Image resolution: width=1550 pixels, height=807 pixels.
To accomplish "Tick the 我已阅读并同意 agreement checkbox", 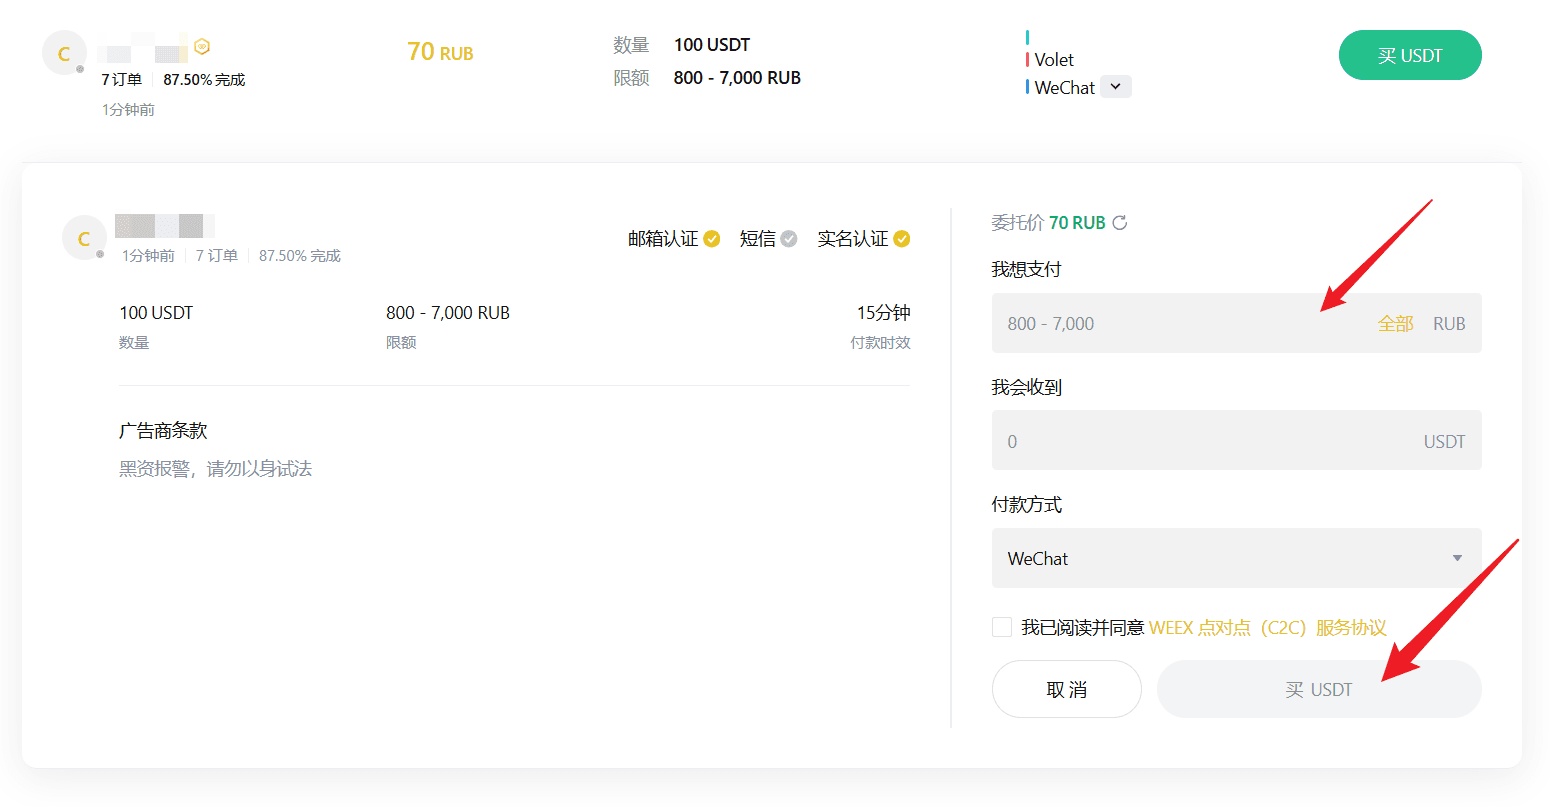I will click(1002, 627).
